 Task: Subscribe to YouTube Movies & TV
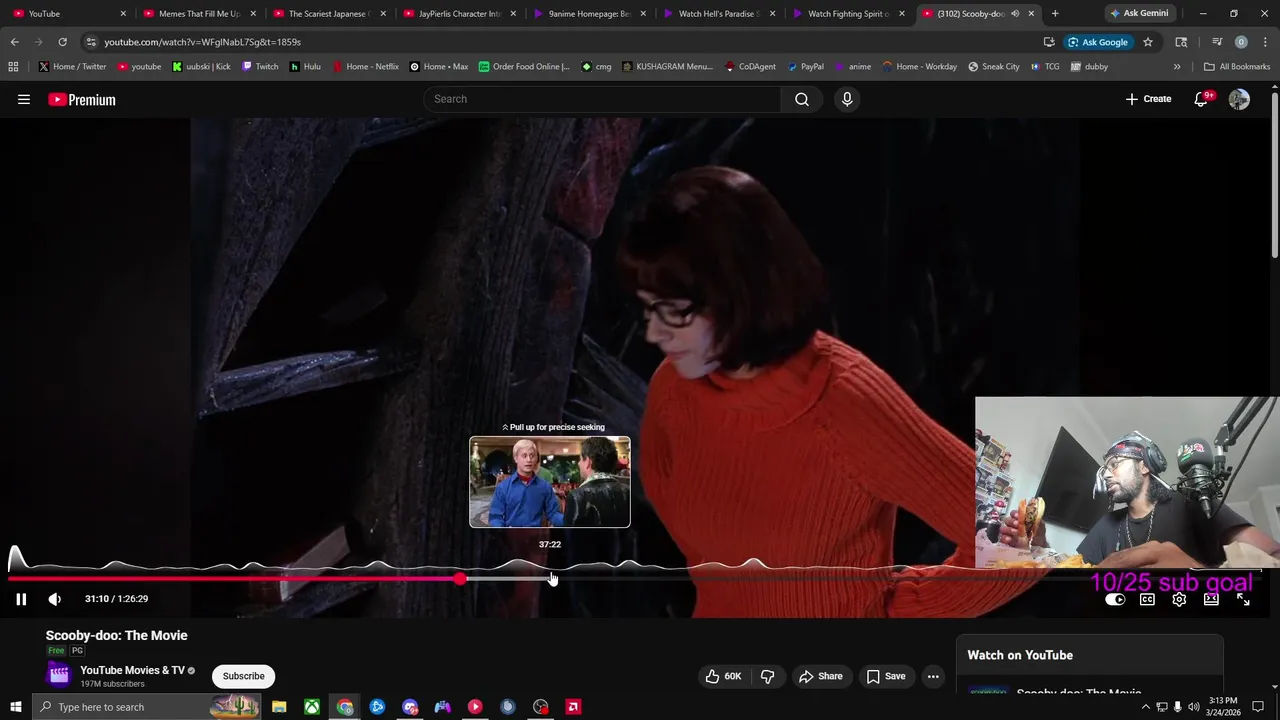(244, 676)
